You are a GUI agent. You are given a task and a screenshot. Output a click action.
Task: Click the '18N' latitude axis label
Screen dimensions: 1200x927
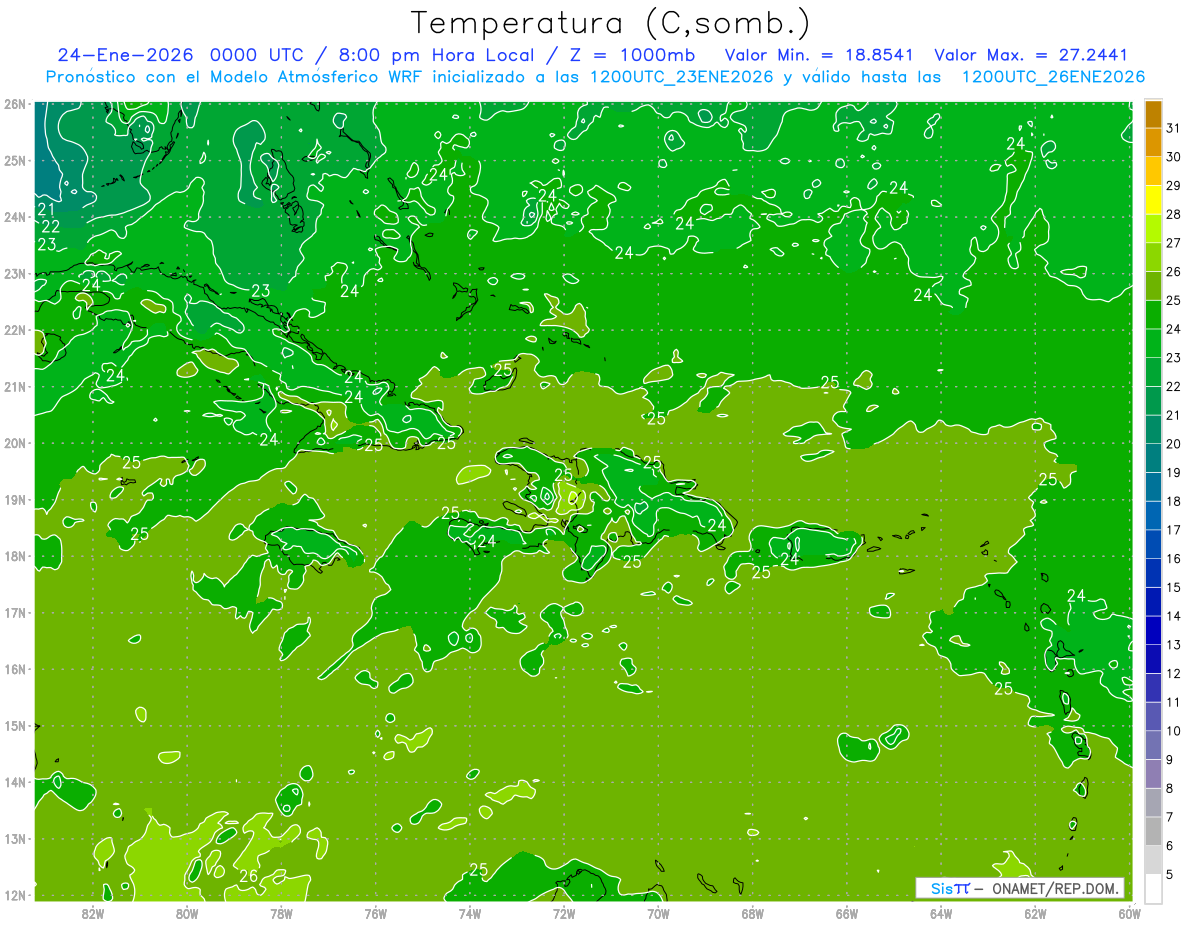point(15,556)
